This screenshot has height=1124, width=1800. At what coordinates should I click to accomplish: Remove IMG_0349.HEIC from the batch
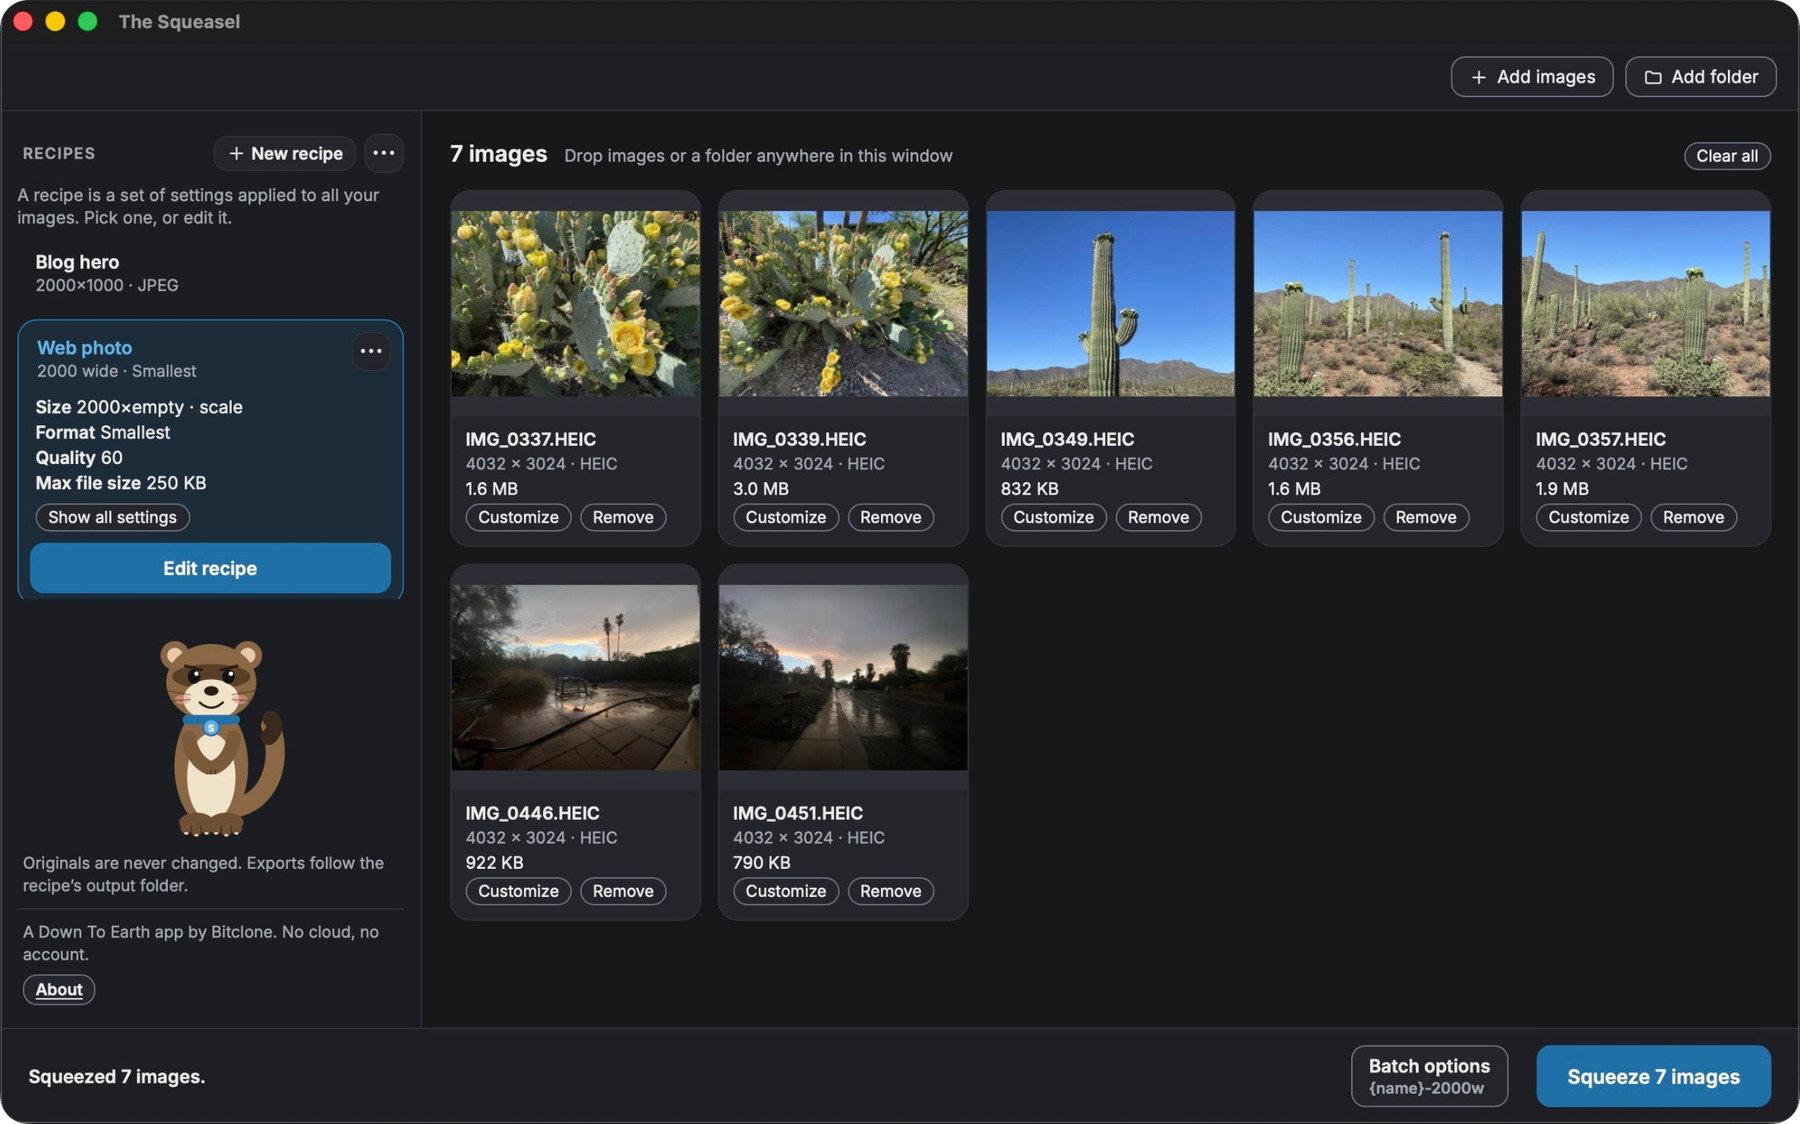(1158, 517)
